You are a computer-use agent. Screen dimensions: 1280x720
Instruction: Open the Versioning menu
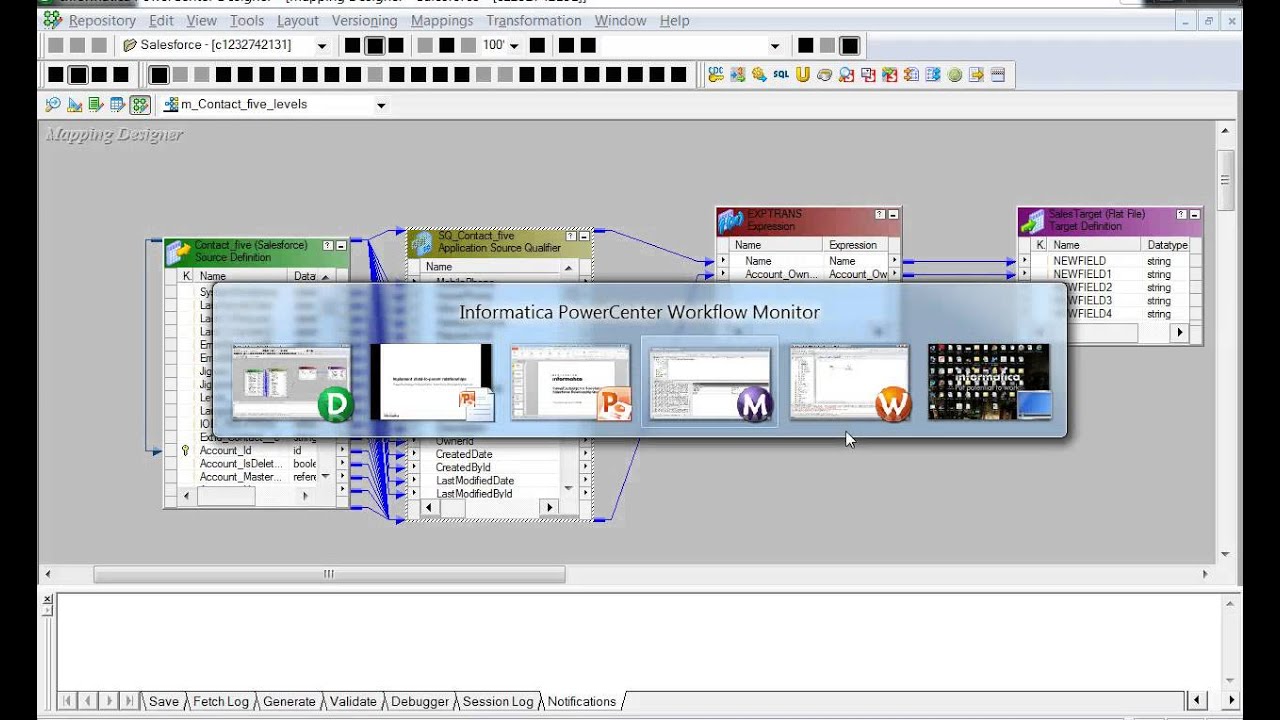point(365,20)
